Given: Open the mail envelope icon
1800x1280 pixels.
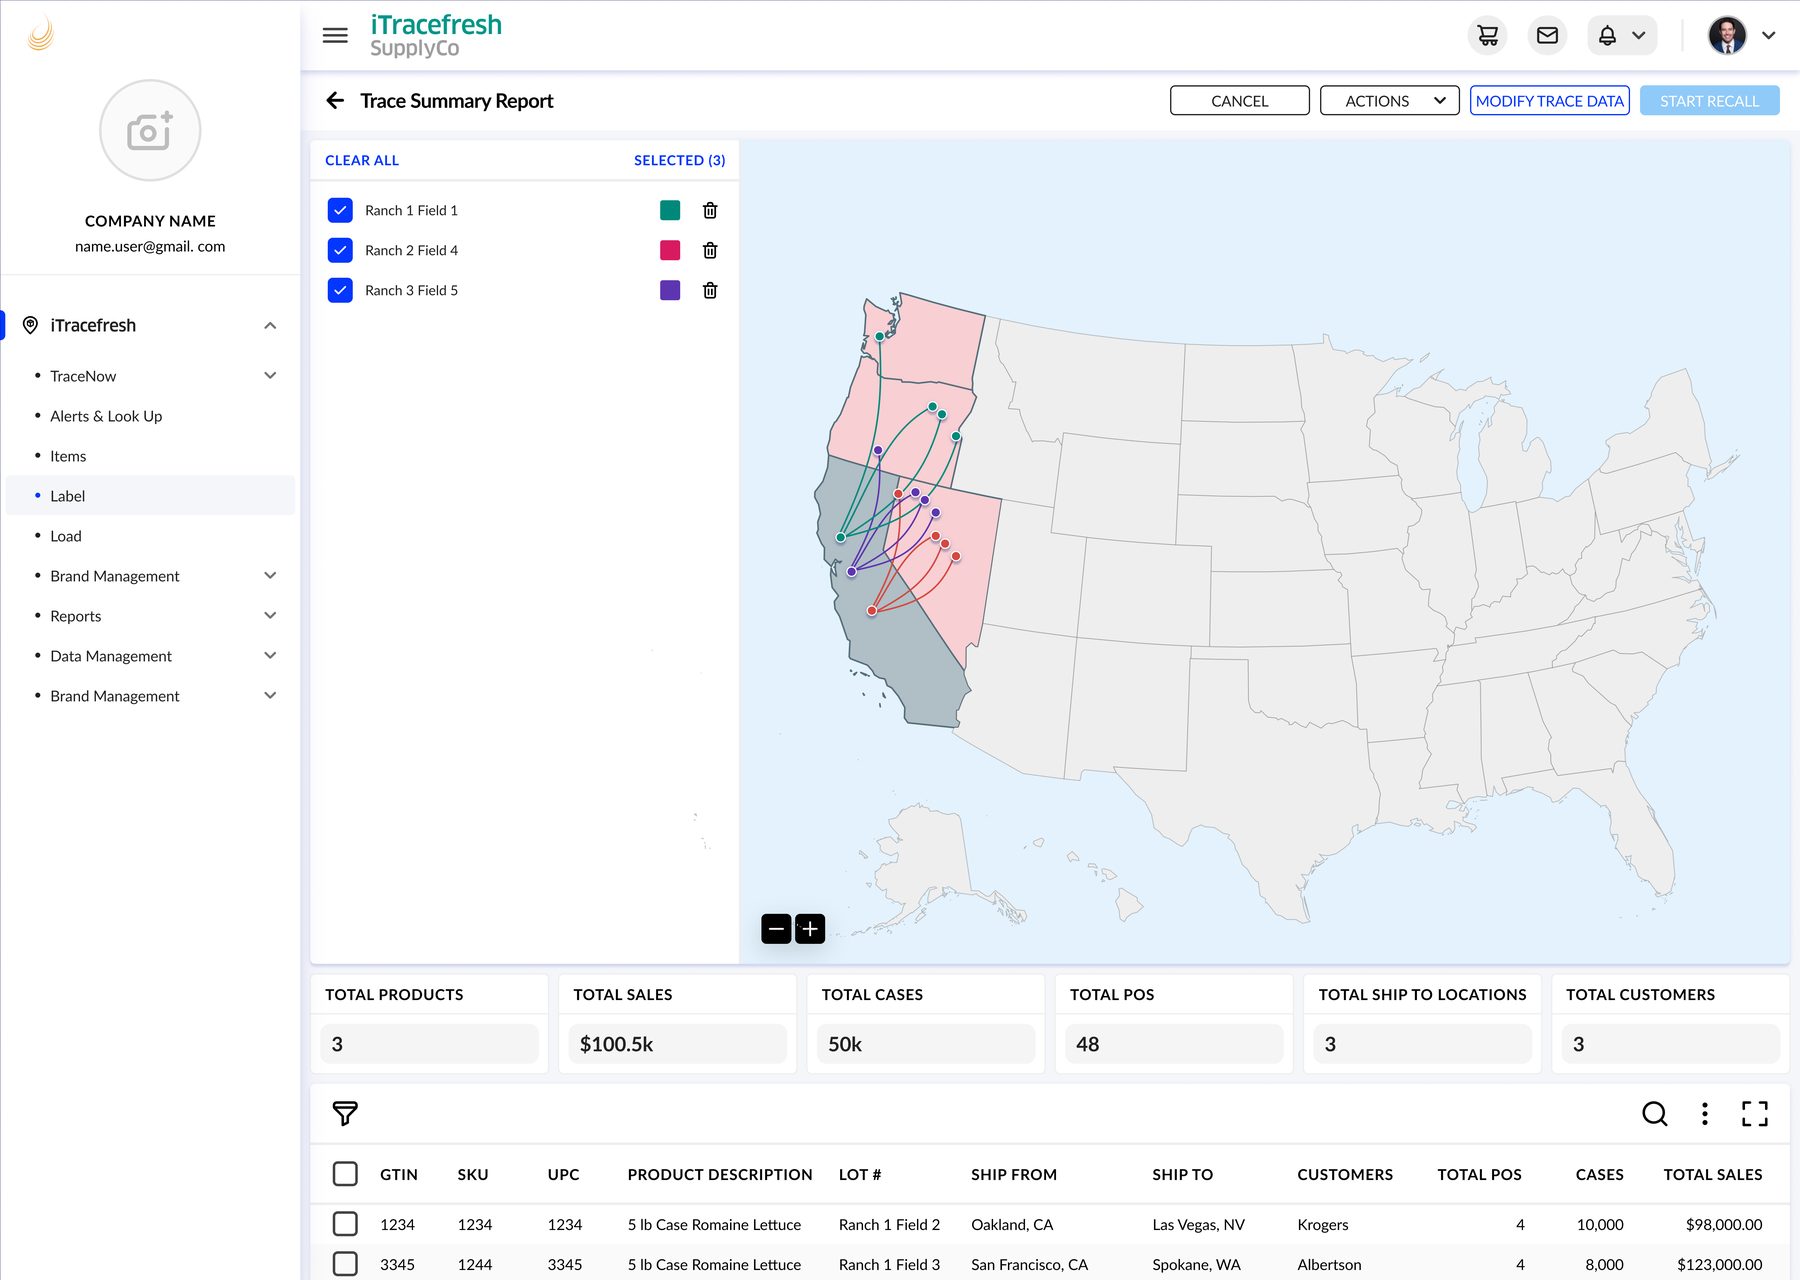Looking at the screenshot, I should click(1547, 36).
